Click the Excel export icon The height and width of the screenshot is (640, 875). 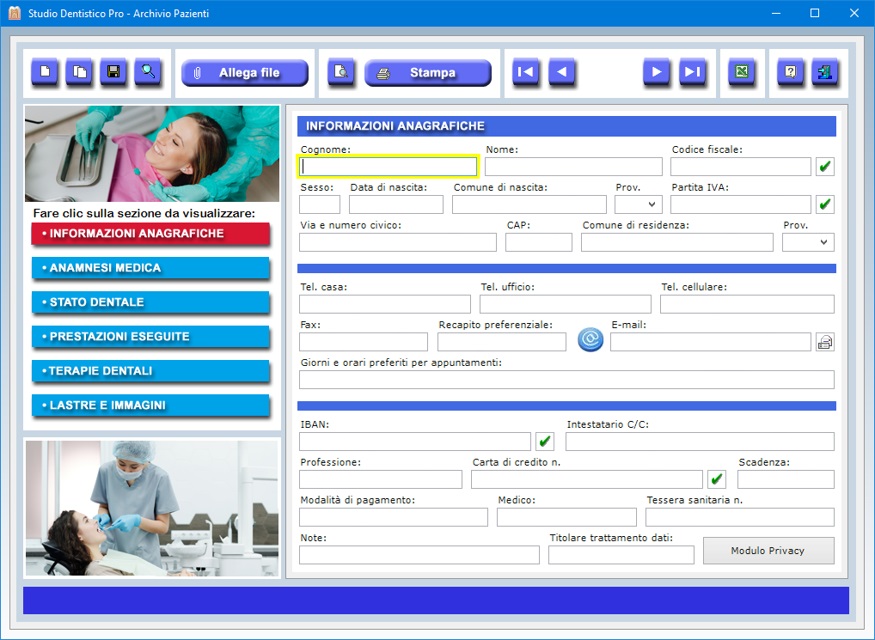(x=742, y=72)
